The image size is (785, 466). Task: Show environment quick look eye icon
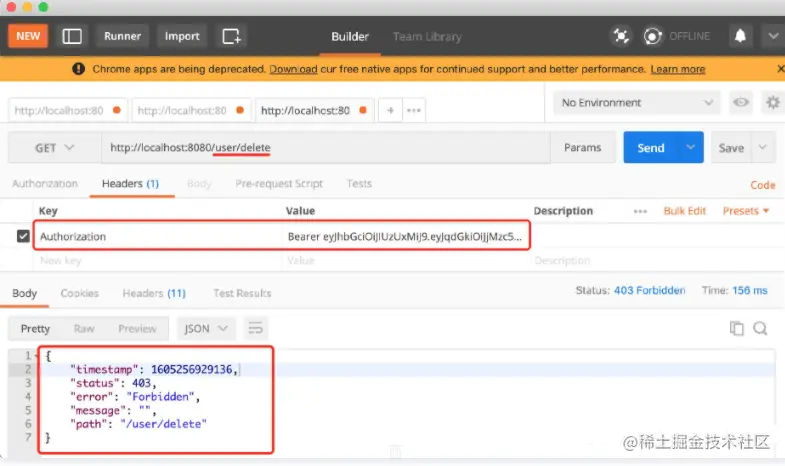pyautogui.click(x=740, y=103)
